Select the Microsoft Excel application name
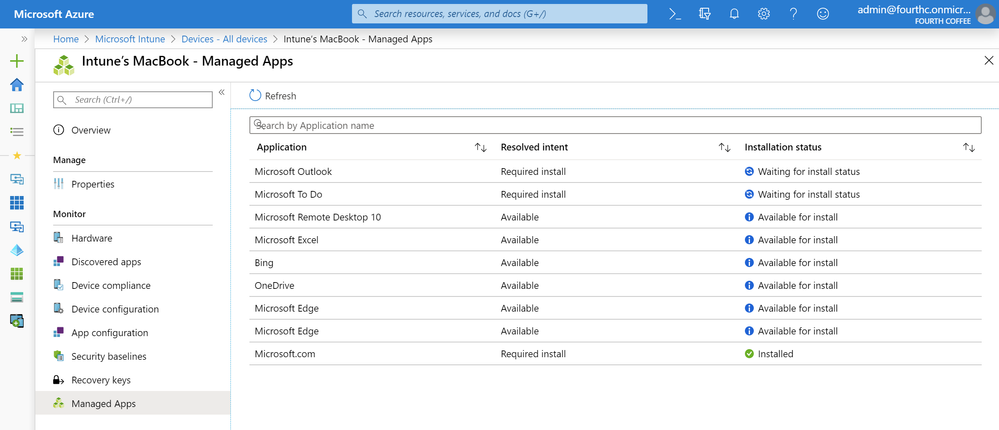This screenshot has height=430, width=999. [x=286, y=240]
